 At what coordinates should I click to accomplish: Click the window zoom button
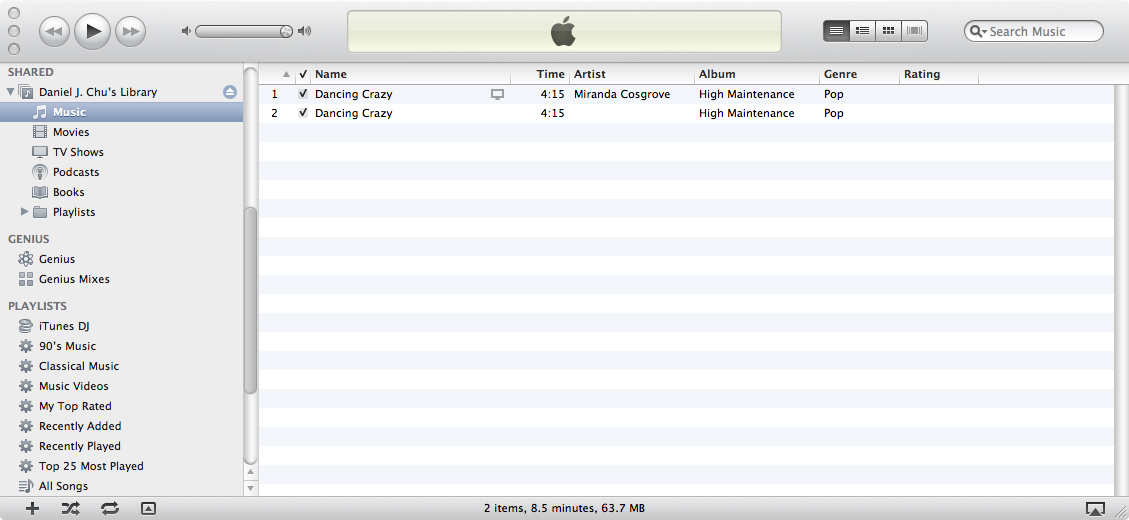[x=13, y=49]
